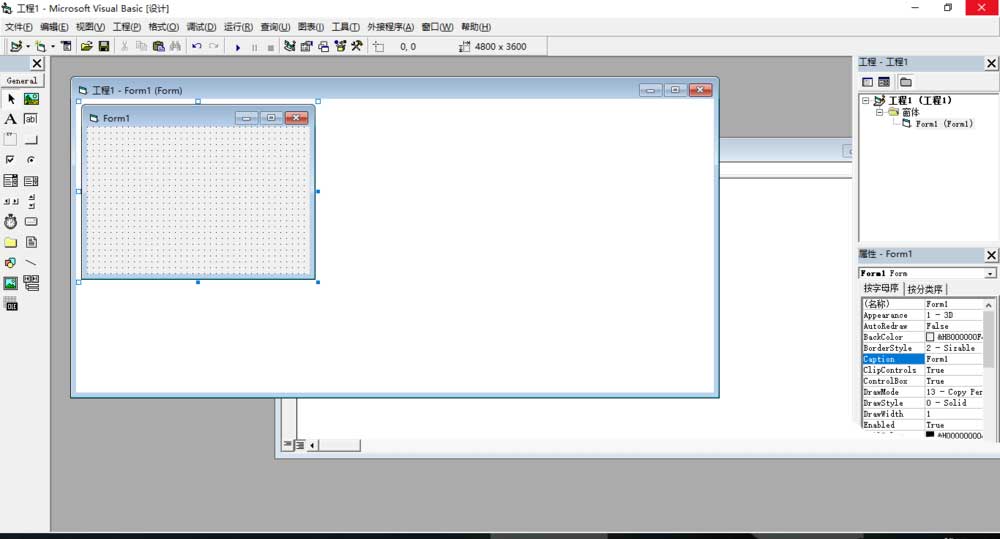Switch to the 按分类序 properties tab
The height and width of the screenshot is (539, 1000).
coord(925,289)
